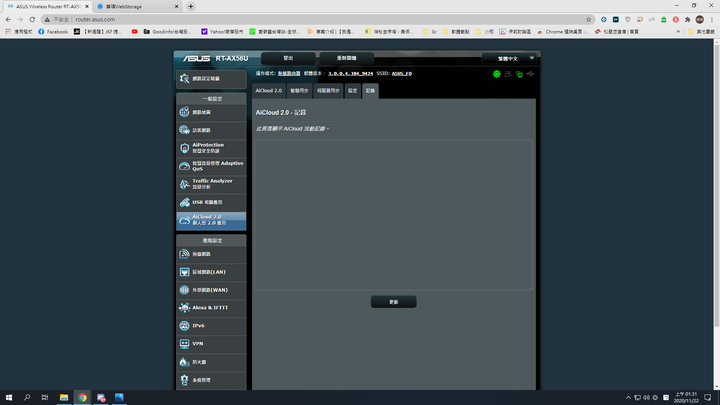Open VPN sidebar item
Screen dimensions: 720x405
coord(211,343)
